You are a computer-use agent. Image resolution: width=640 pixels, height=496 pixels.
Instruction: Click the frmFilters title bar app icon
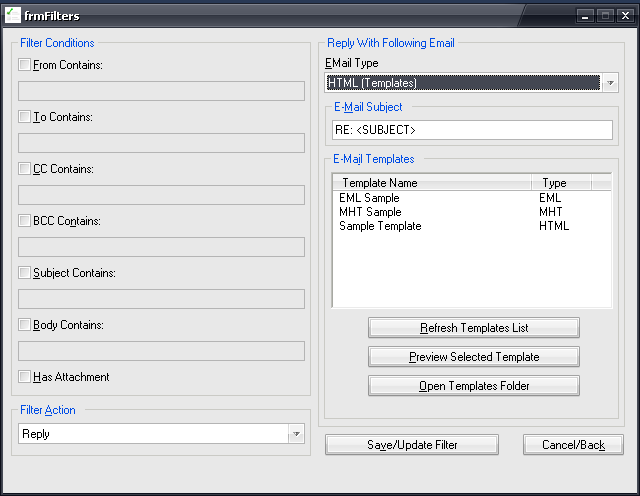(13, 15)
